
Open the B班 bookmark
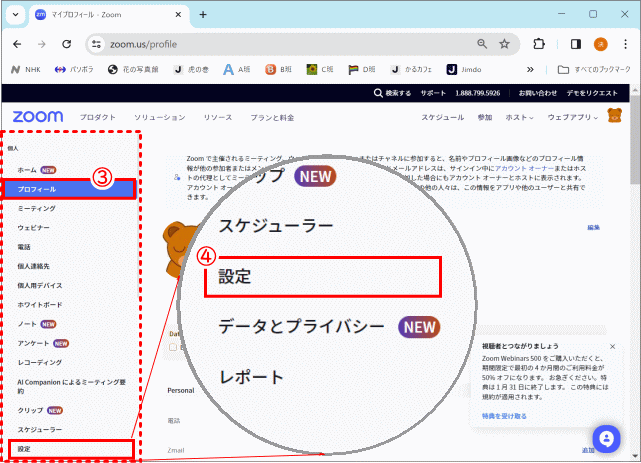(278, 69)
